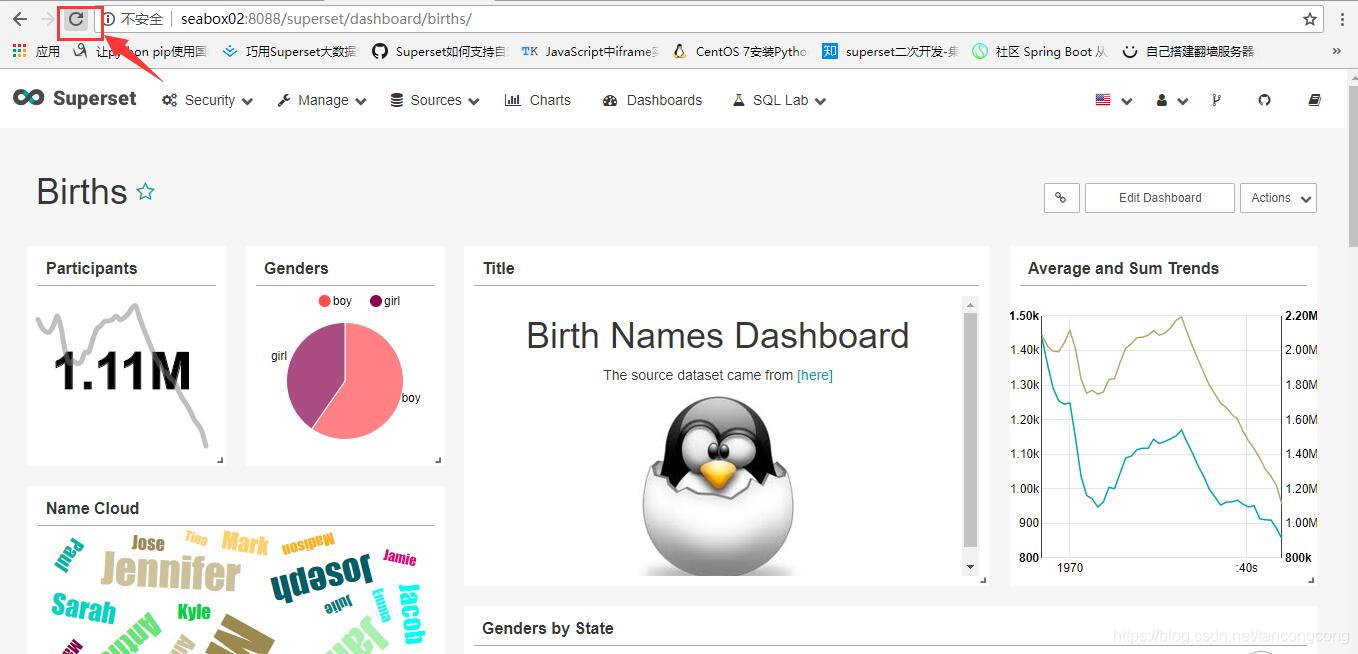
Task: Open the version control branch icon
Action: [1216, 99]
